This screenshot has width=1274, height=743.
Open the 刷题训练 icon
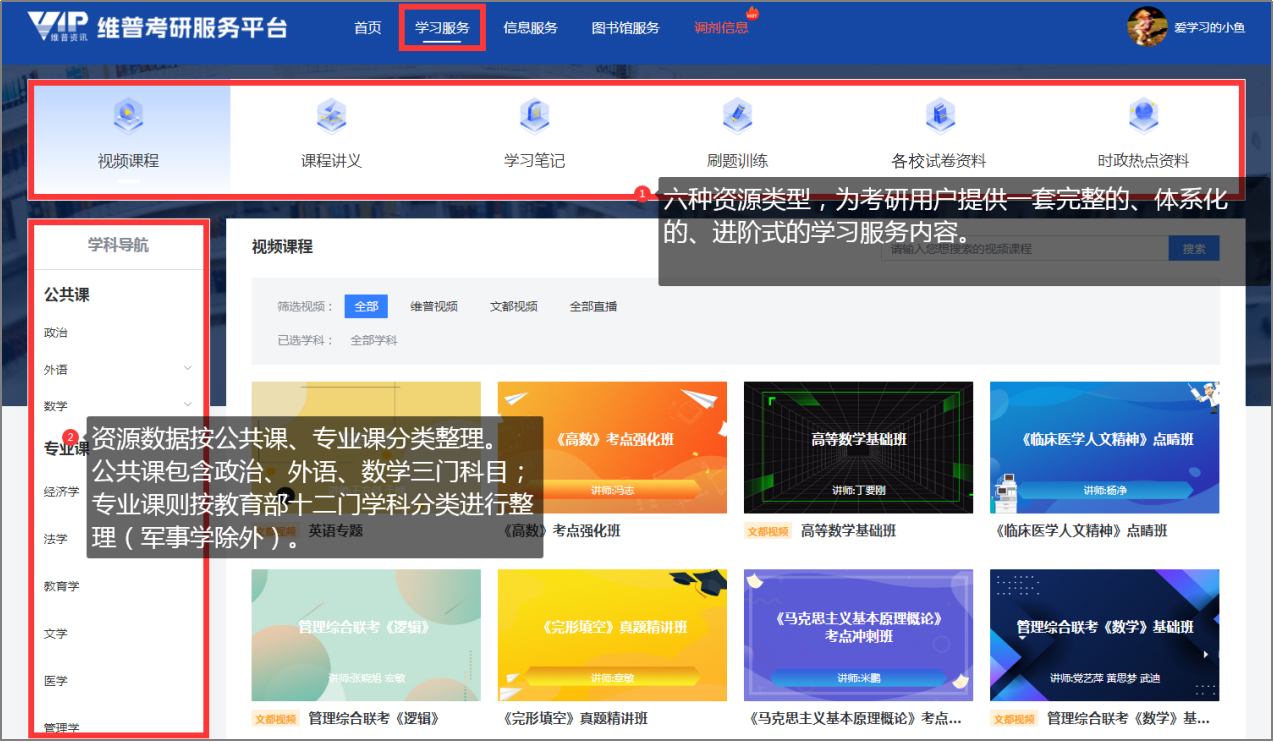737,117
